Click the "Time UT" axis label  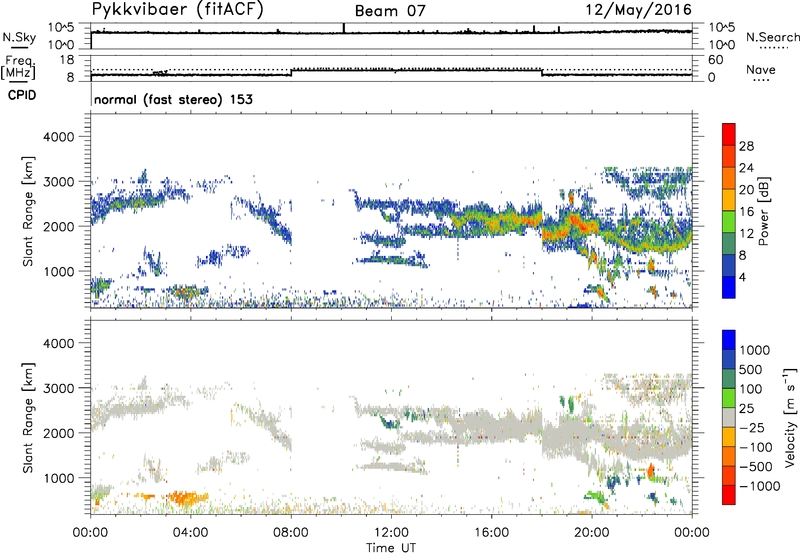391,548
